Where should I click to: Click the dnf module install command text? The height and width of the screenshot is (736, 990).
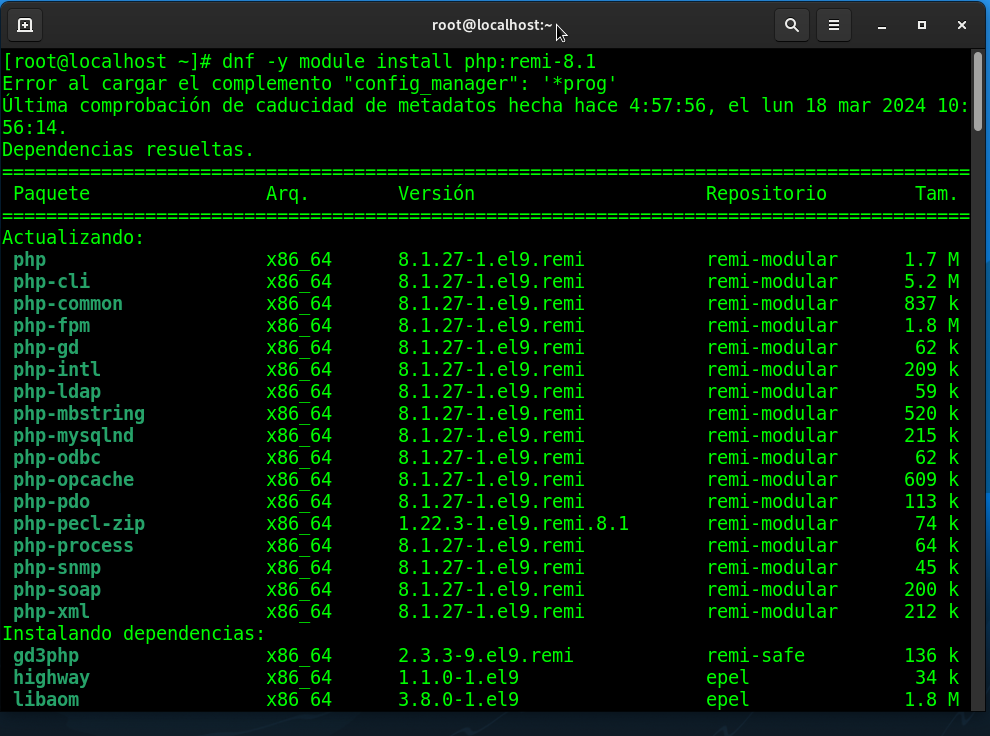(409, 62)
